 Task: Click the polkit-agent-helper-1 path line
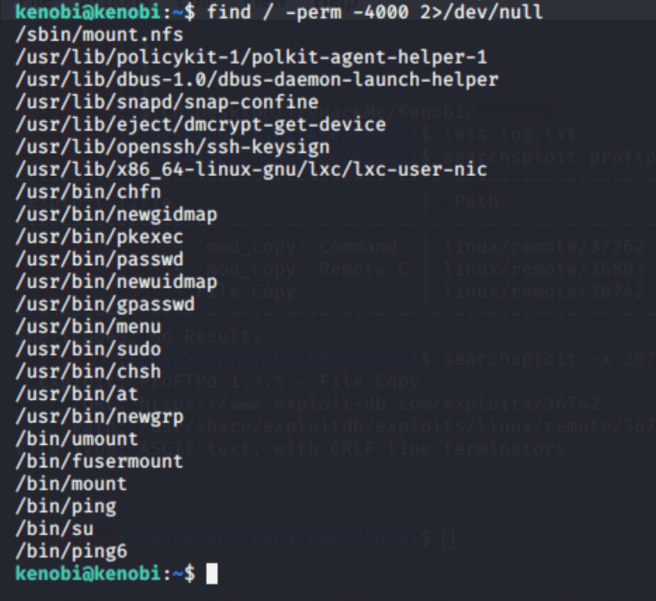pos(252,57)
